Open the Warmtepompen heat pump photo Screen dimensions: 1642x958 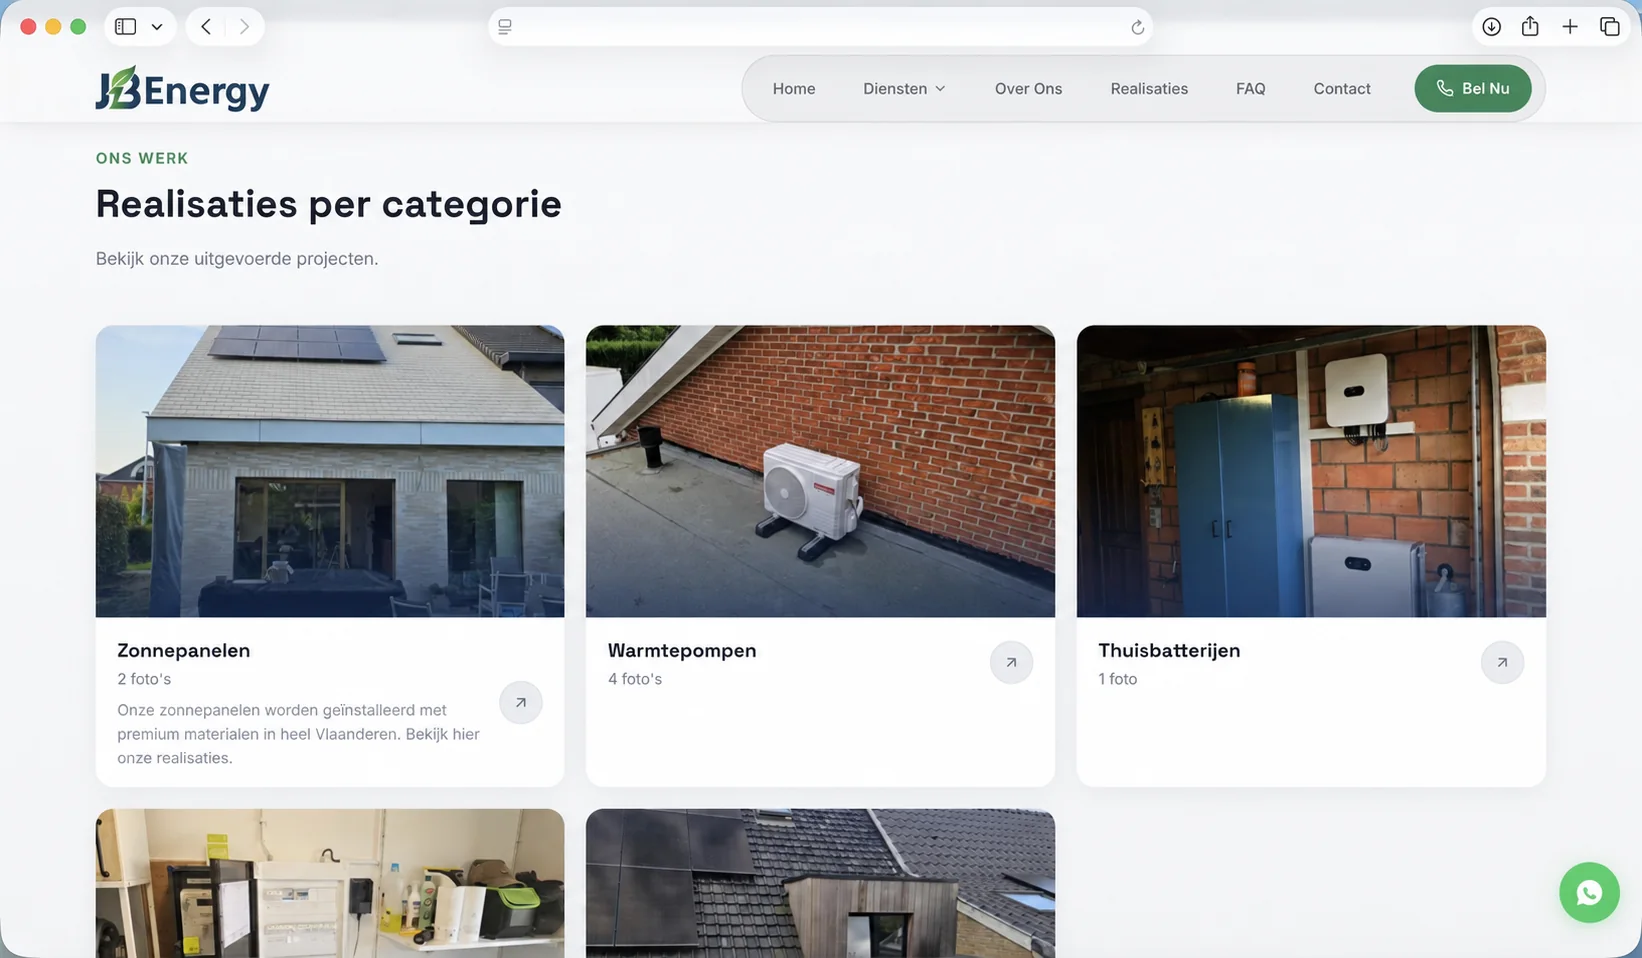pyautogui.click(x=820, y=471)
